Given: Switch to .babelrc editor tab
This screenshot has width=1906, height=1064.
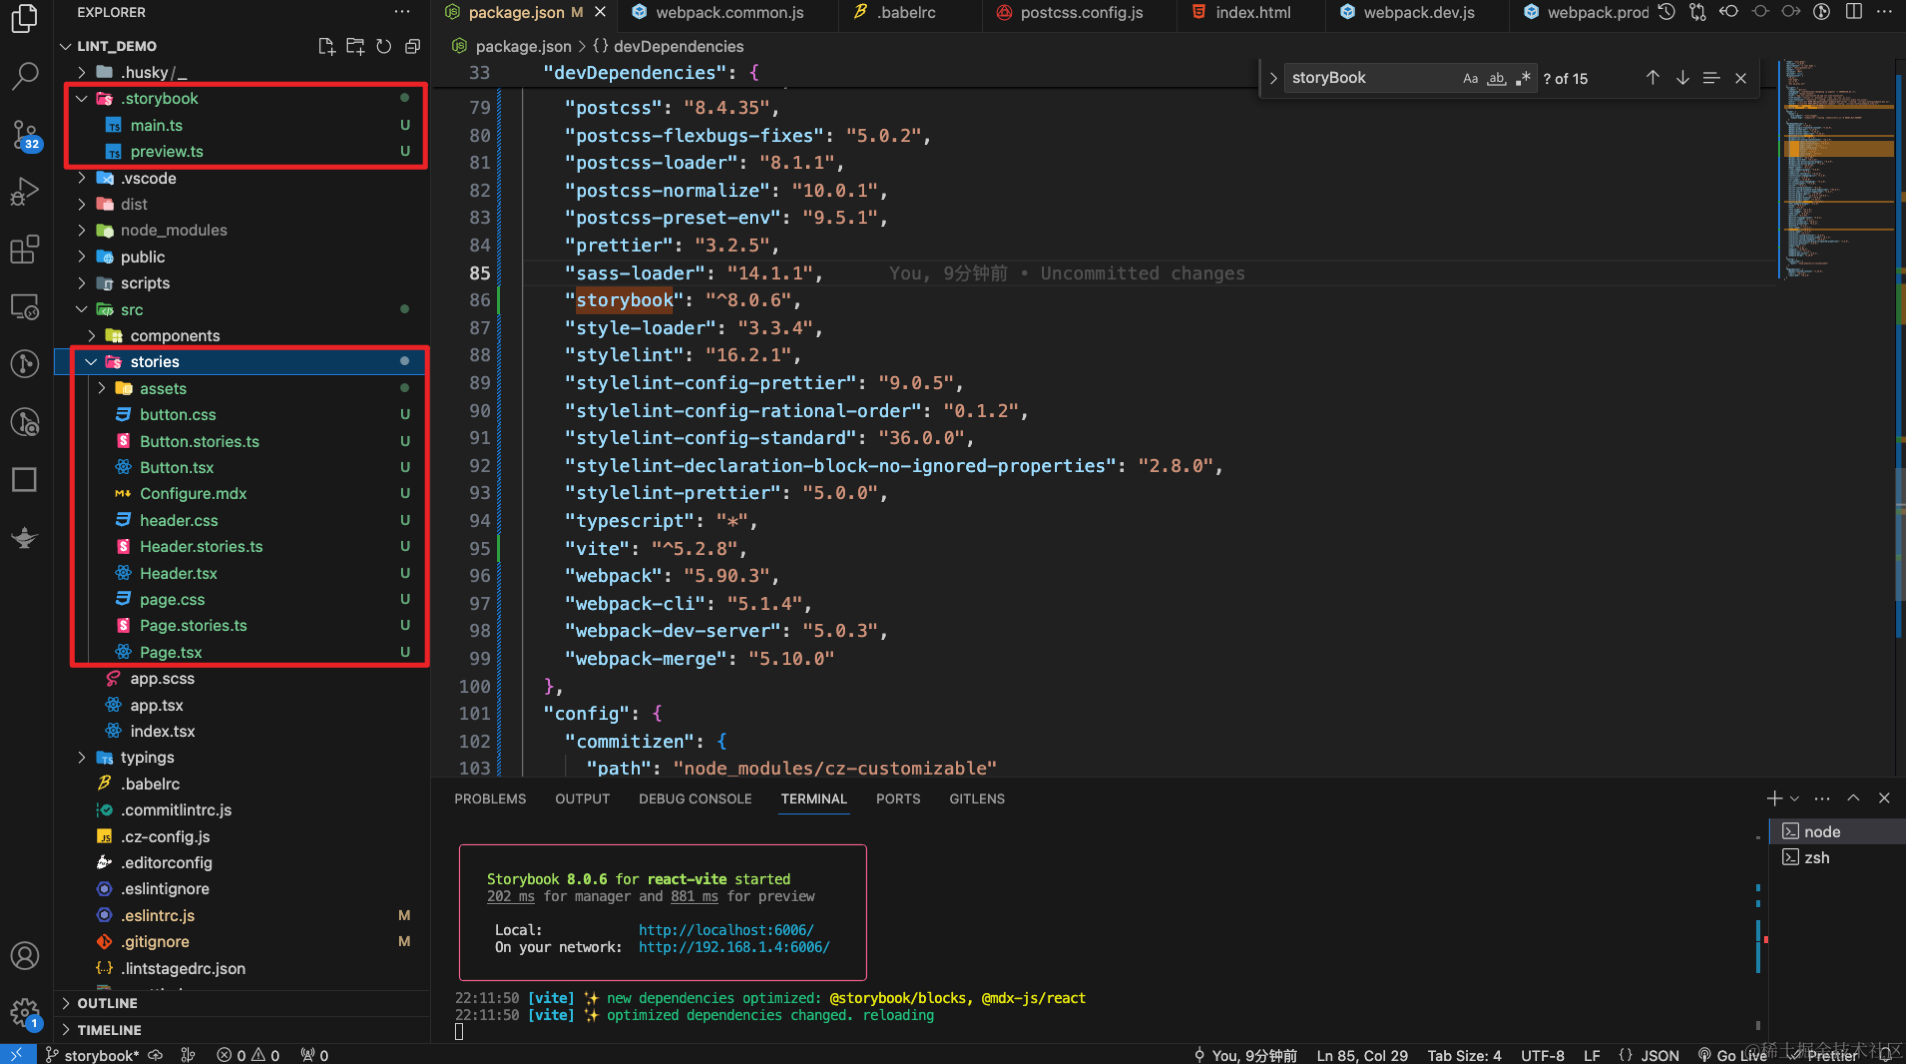Looking at the screenshot, I should [x=906, y=12].
